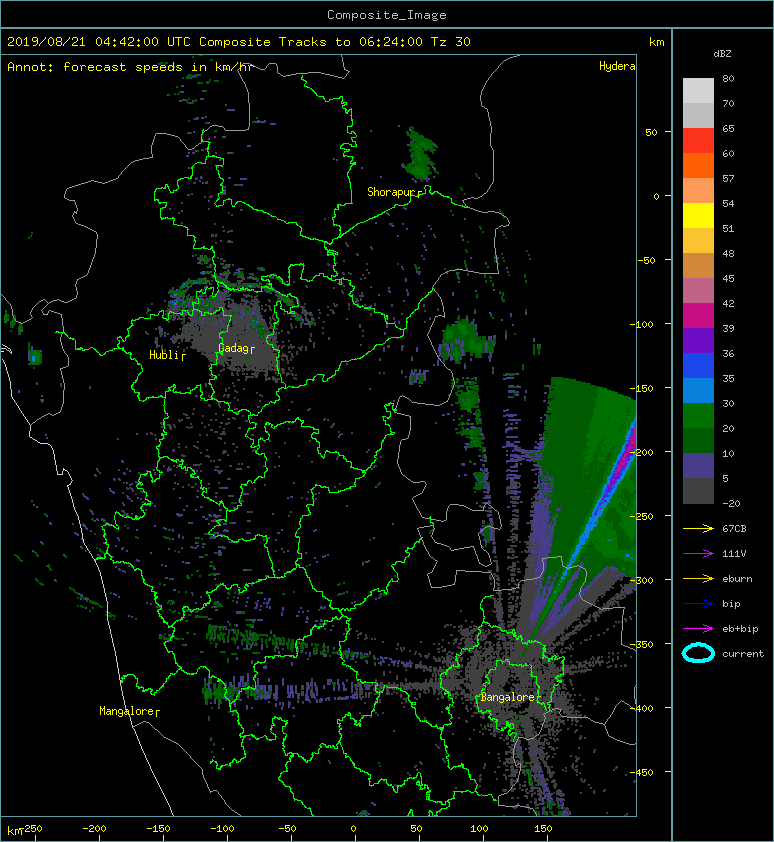
Task: Select the Mangalore city label
Action: tap(127, 711)
